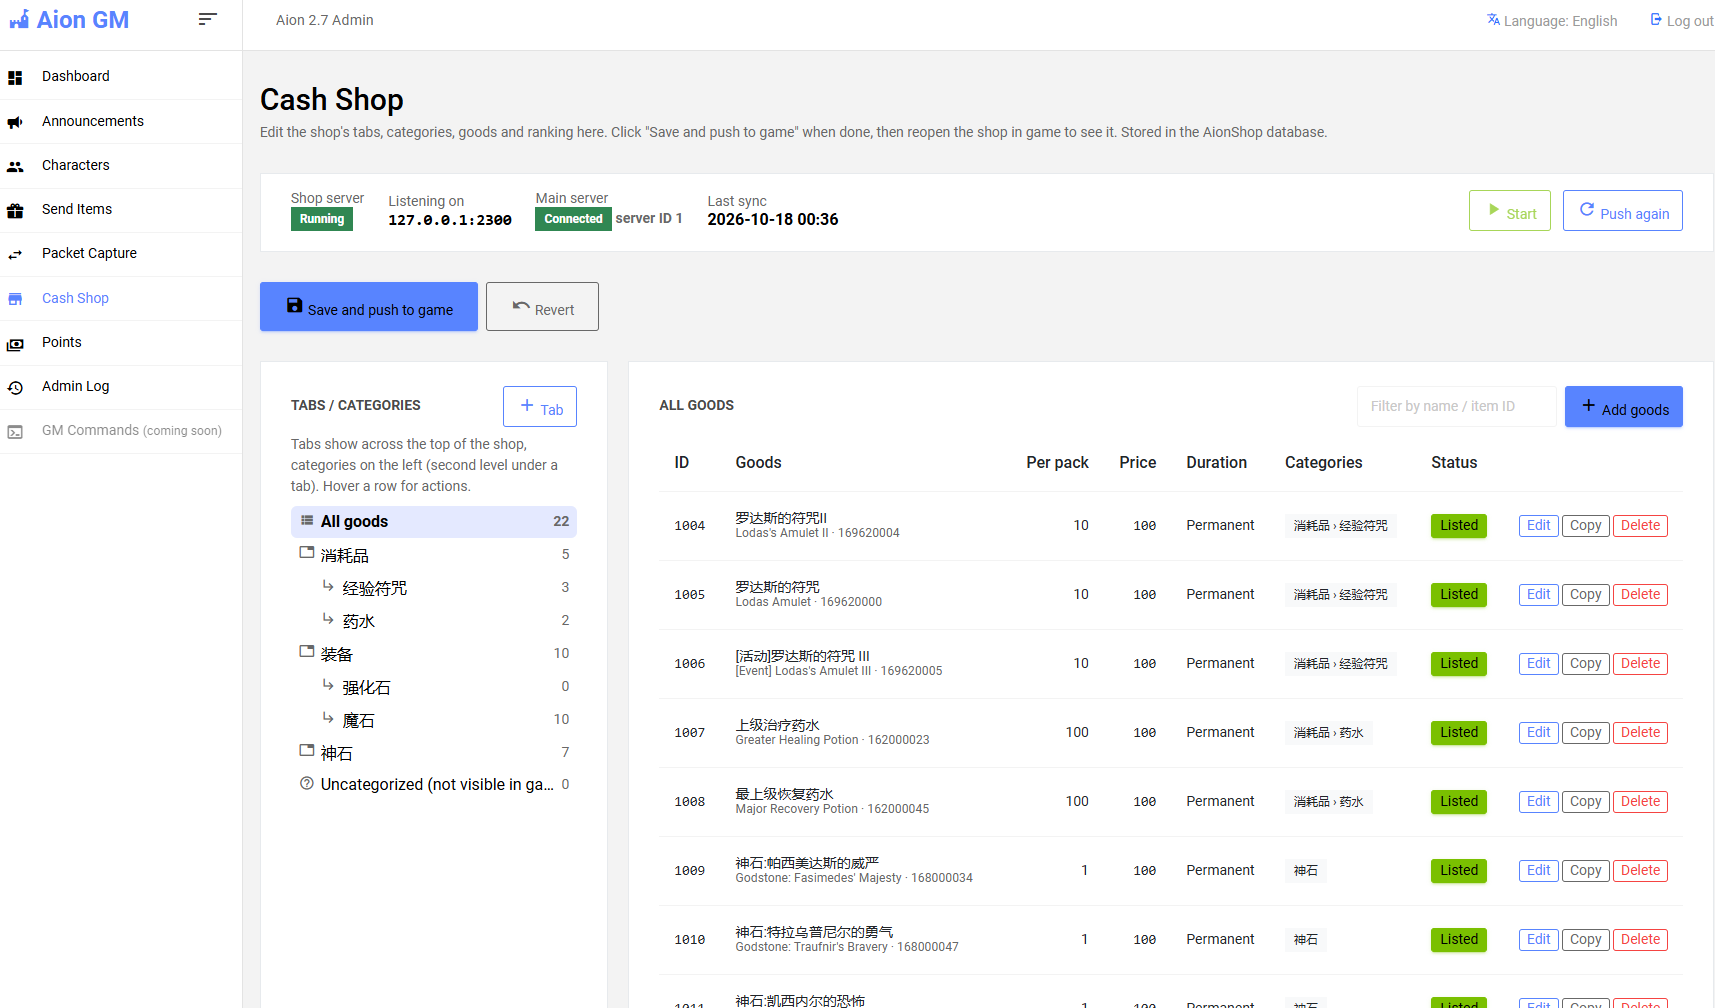Focus the Filter by name / item ID field
The height and width of the screenshot is (1008, 1715).
tap(1457, 406)
